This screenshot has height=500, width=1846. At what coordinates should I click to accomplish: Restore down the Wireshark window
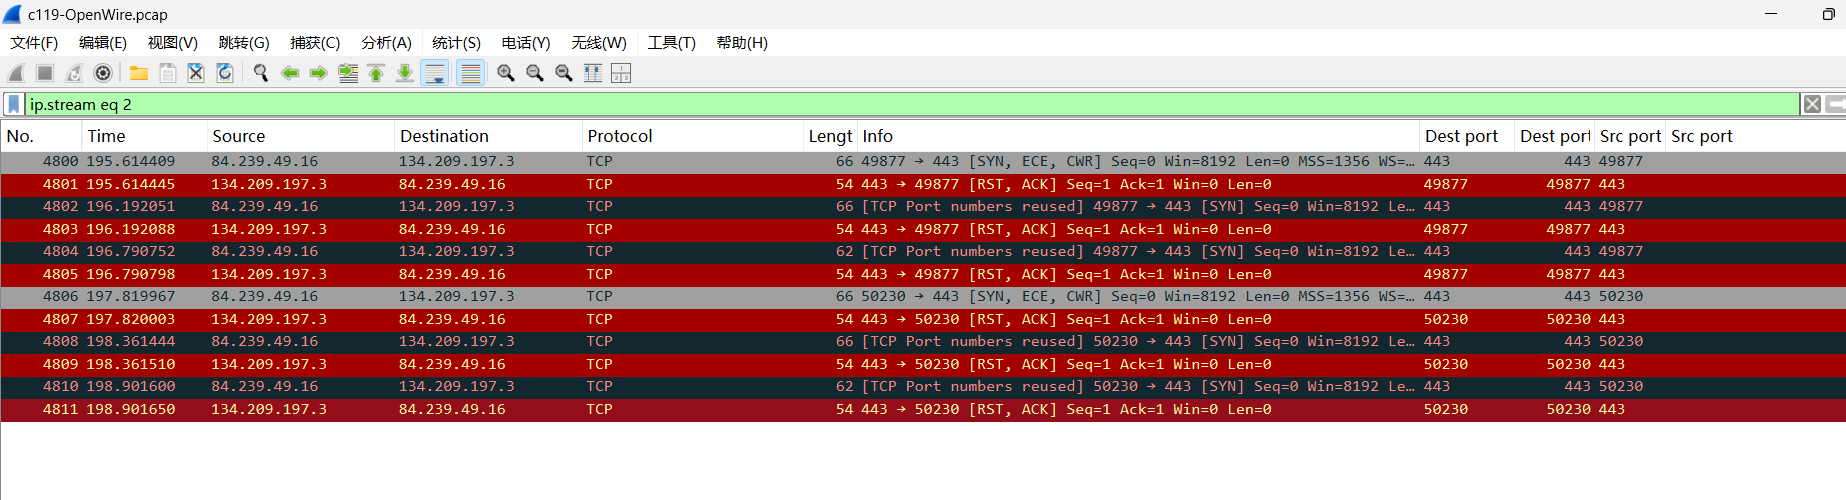[1828, 14]
